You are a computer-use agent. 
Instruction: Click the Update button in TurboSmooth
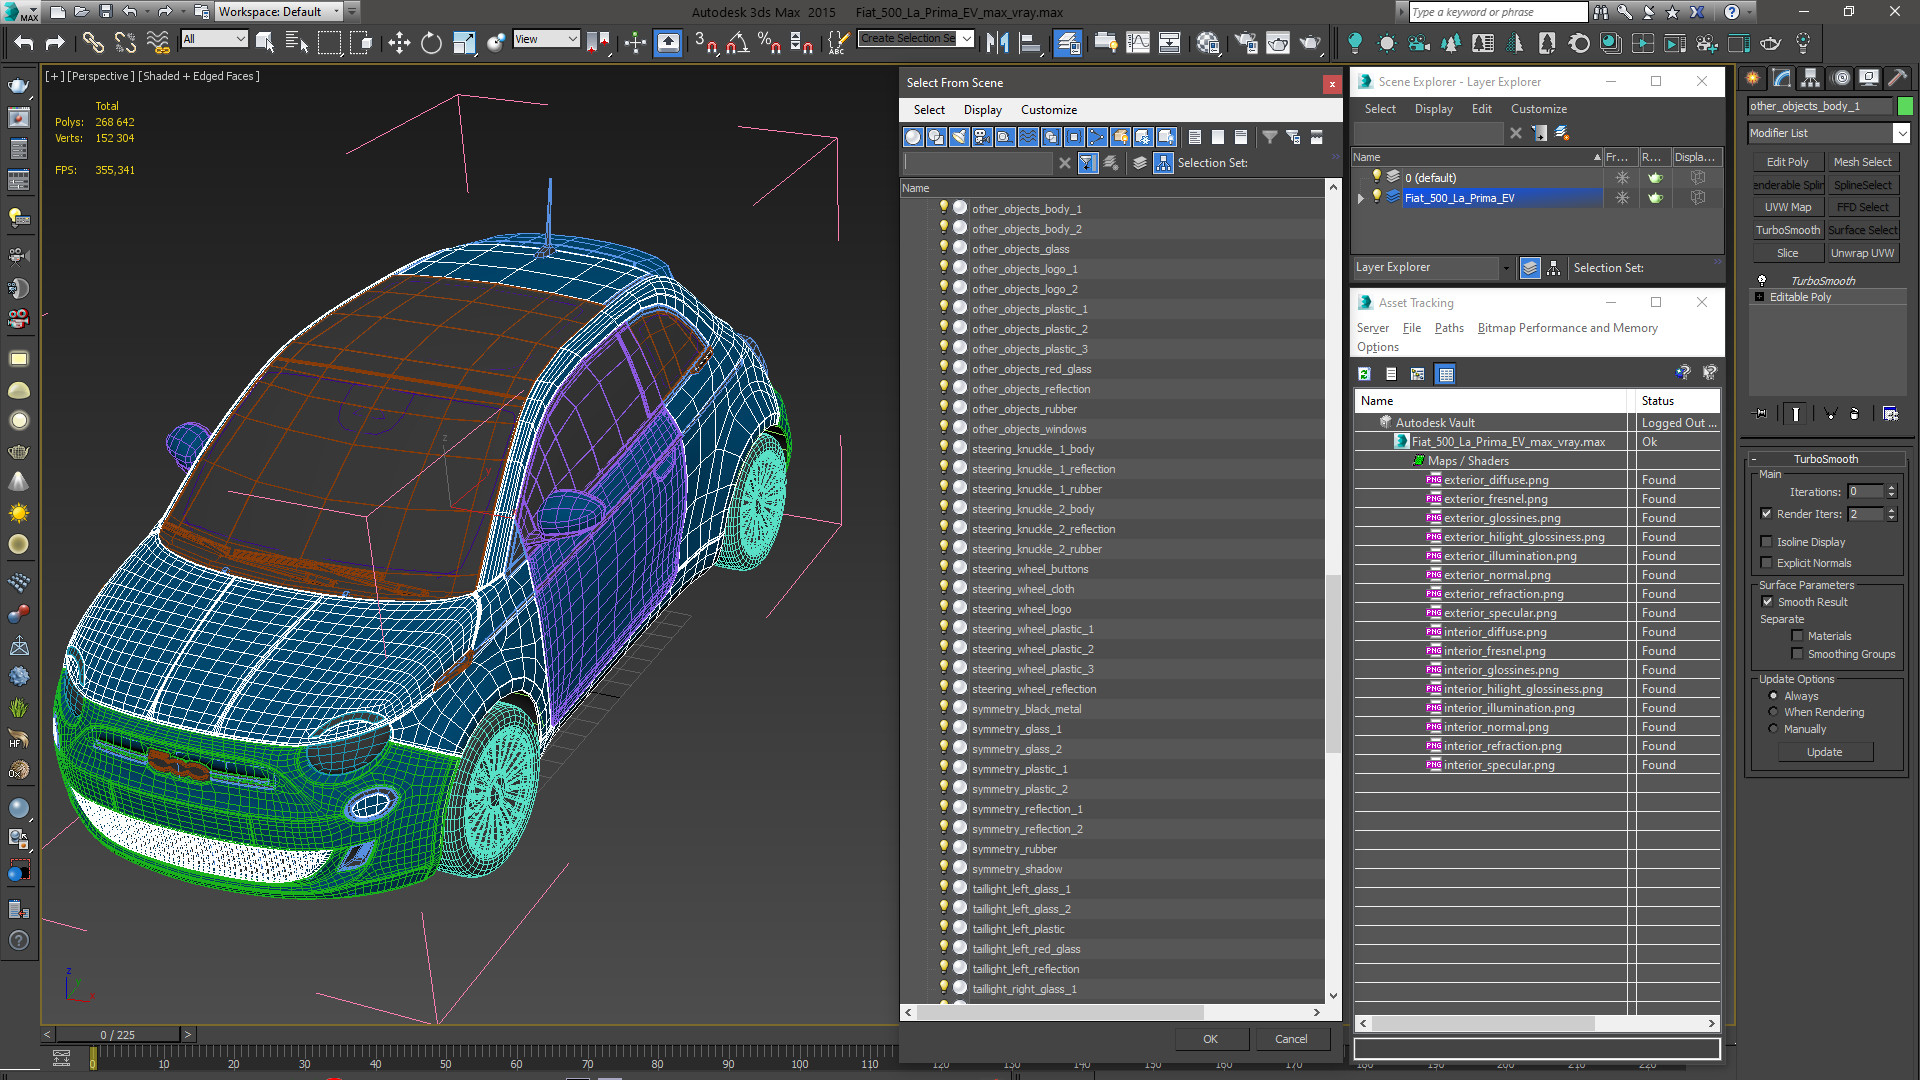click(1824, 752)
